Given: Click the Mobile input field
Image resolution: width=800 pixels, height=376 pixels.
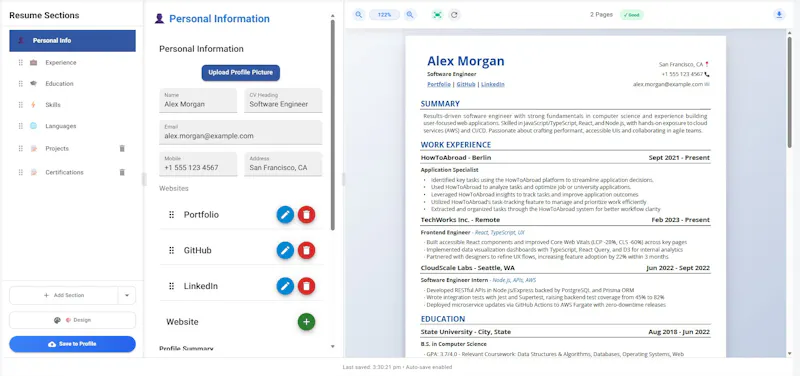Looking at the screenshot, I should (x=198, y=164).
